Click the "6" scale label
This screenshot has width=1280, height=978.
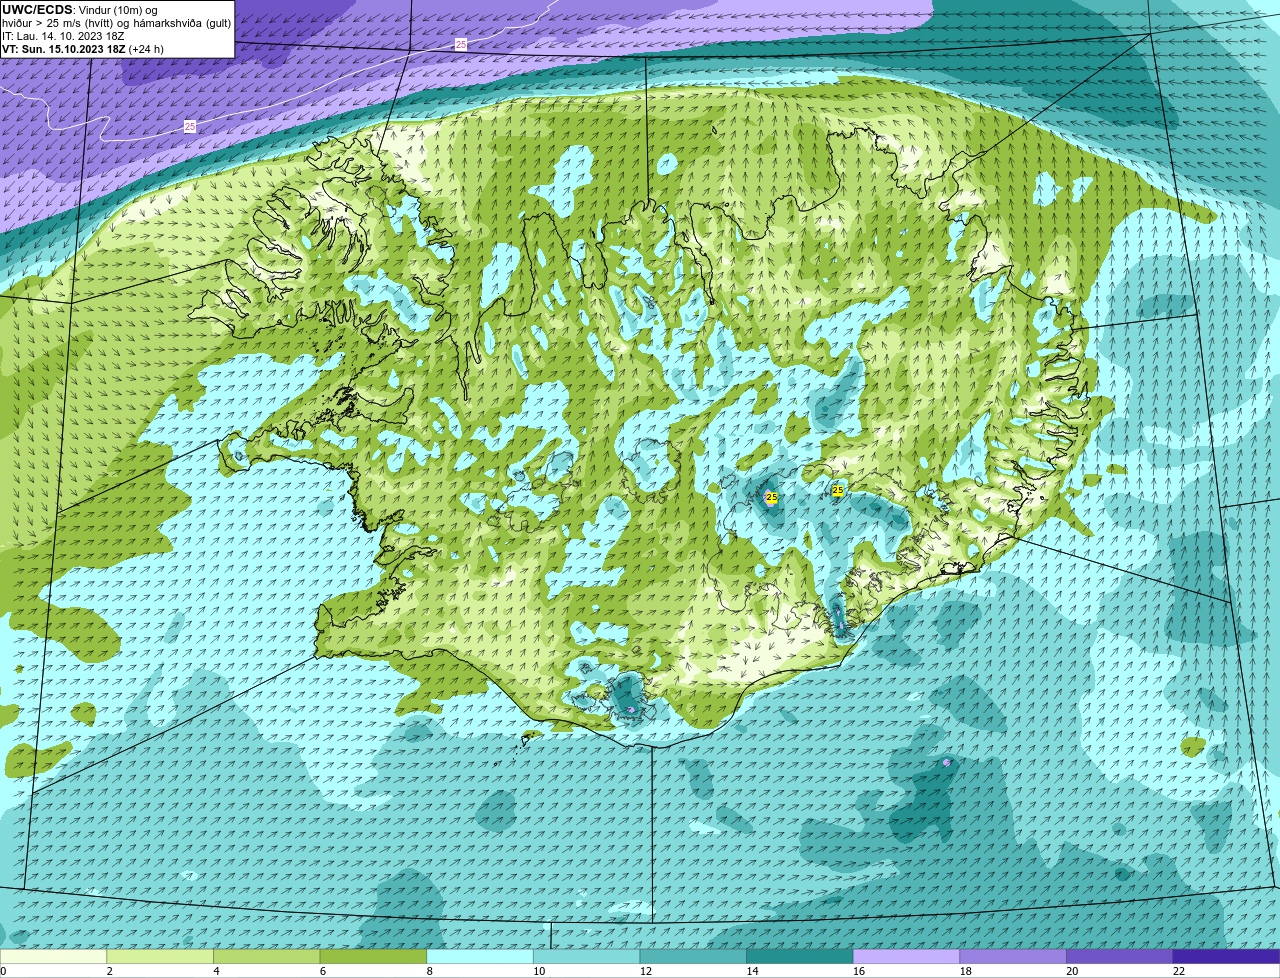point(322,971)
